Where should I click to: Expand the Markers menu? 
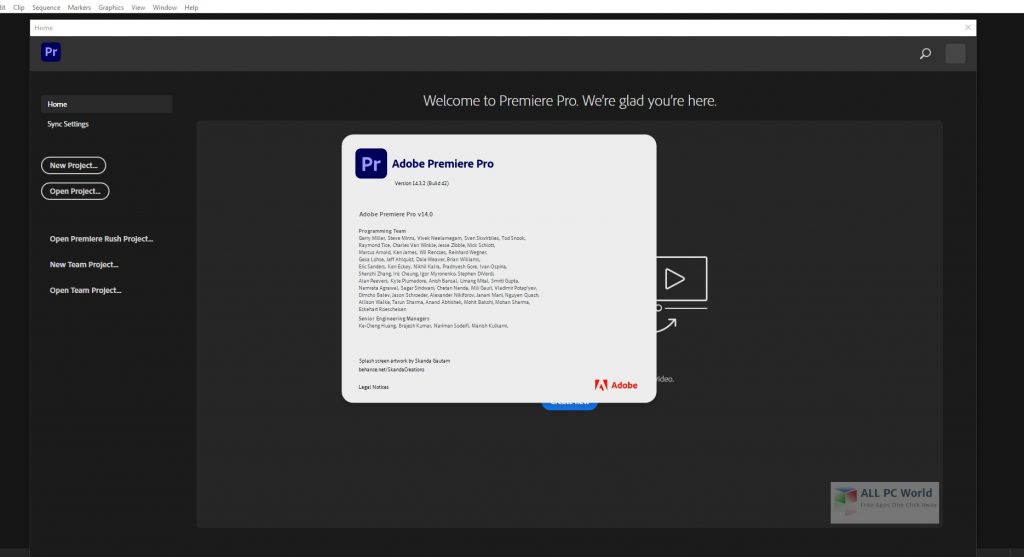pos(79,7)
